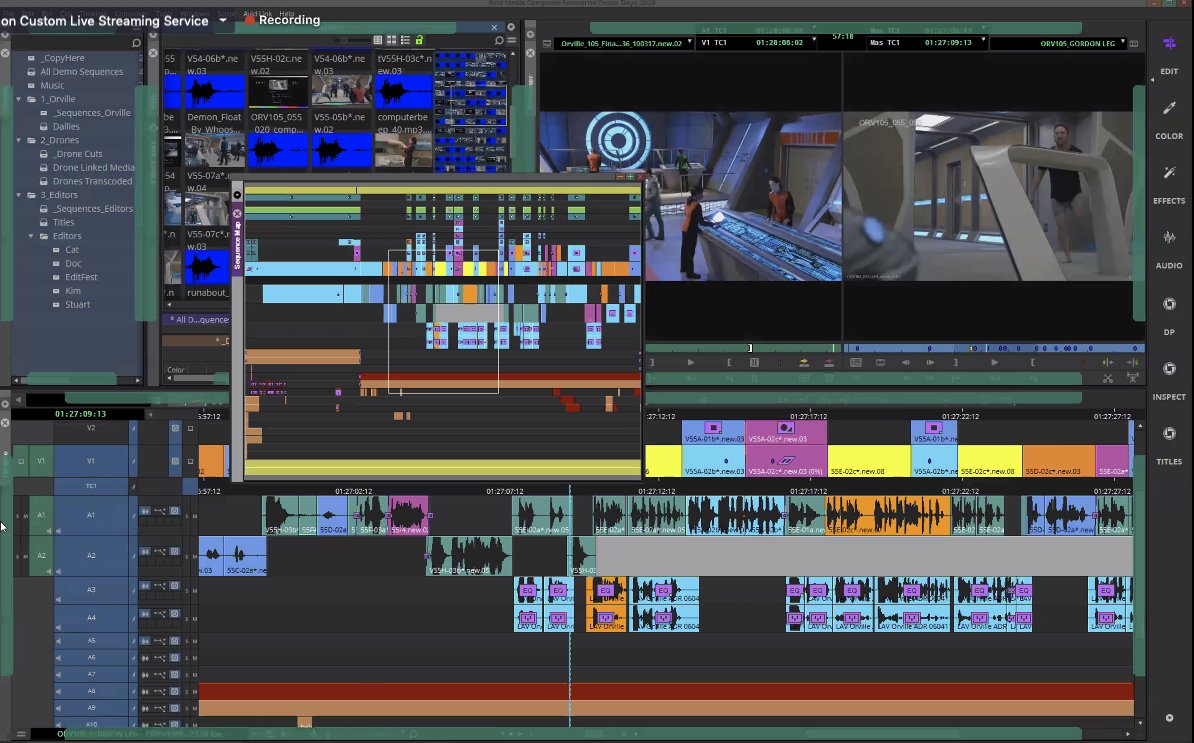
Task: Open the Titles bin
Action: coord(63,222)
